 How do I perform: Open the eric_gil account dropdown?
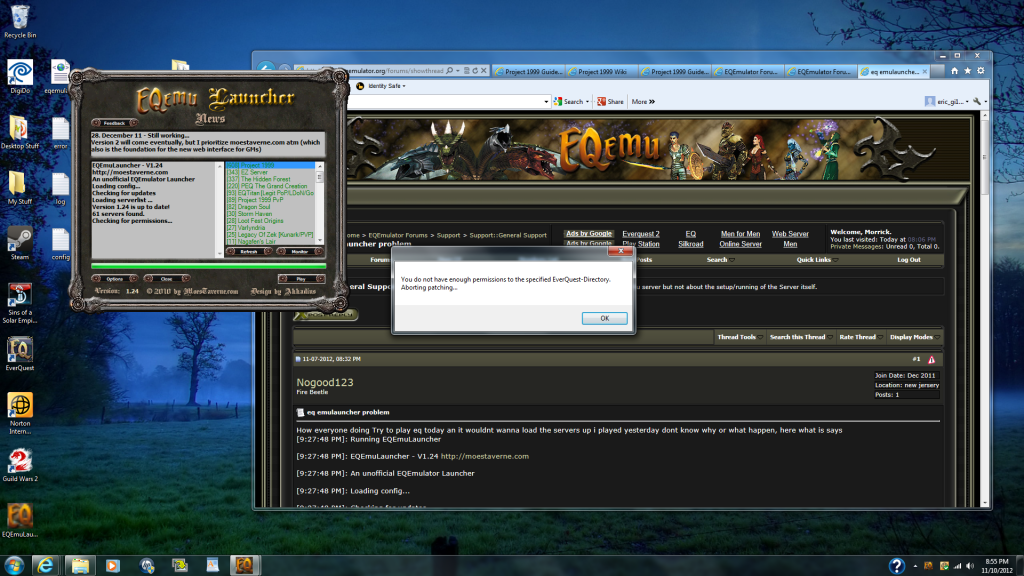tap(946, 102)
